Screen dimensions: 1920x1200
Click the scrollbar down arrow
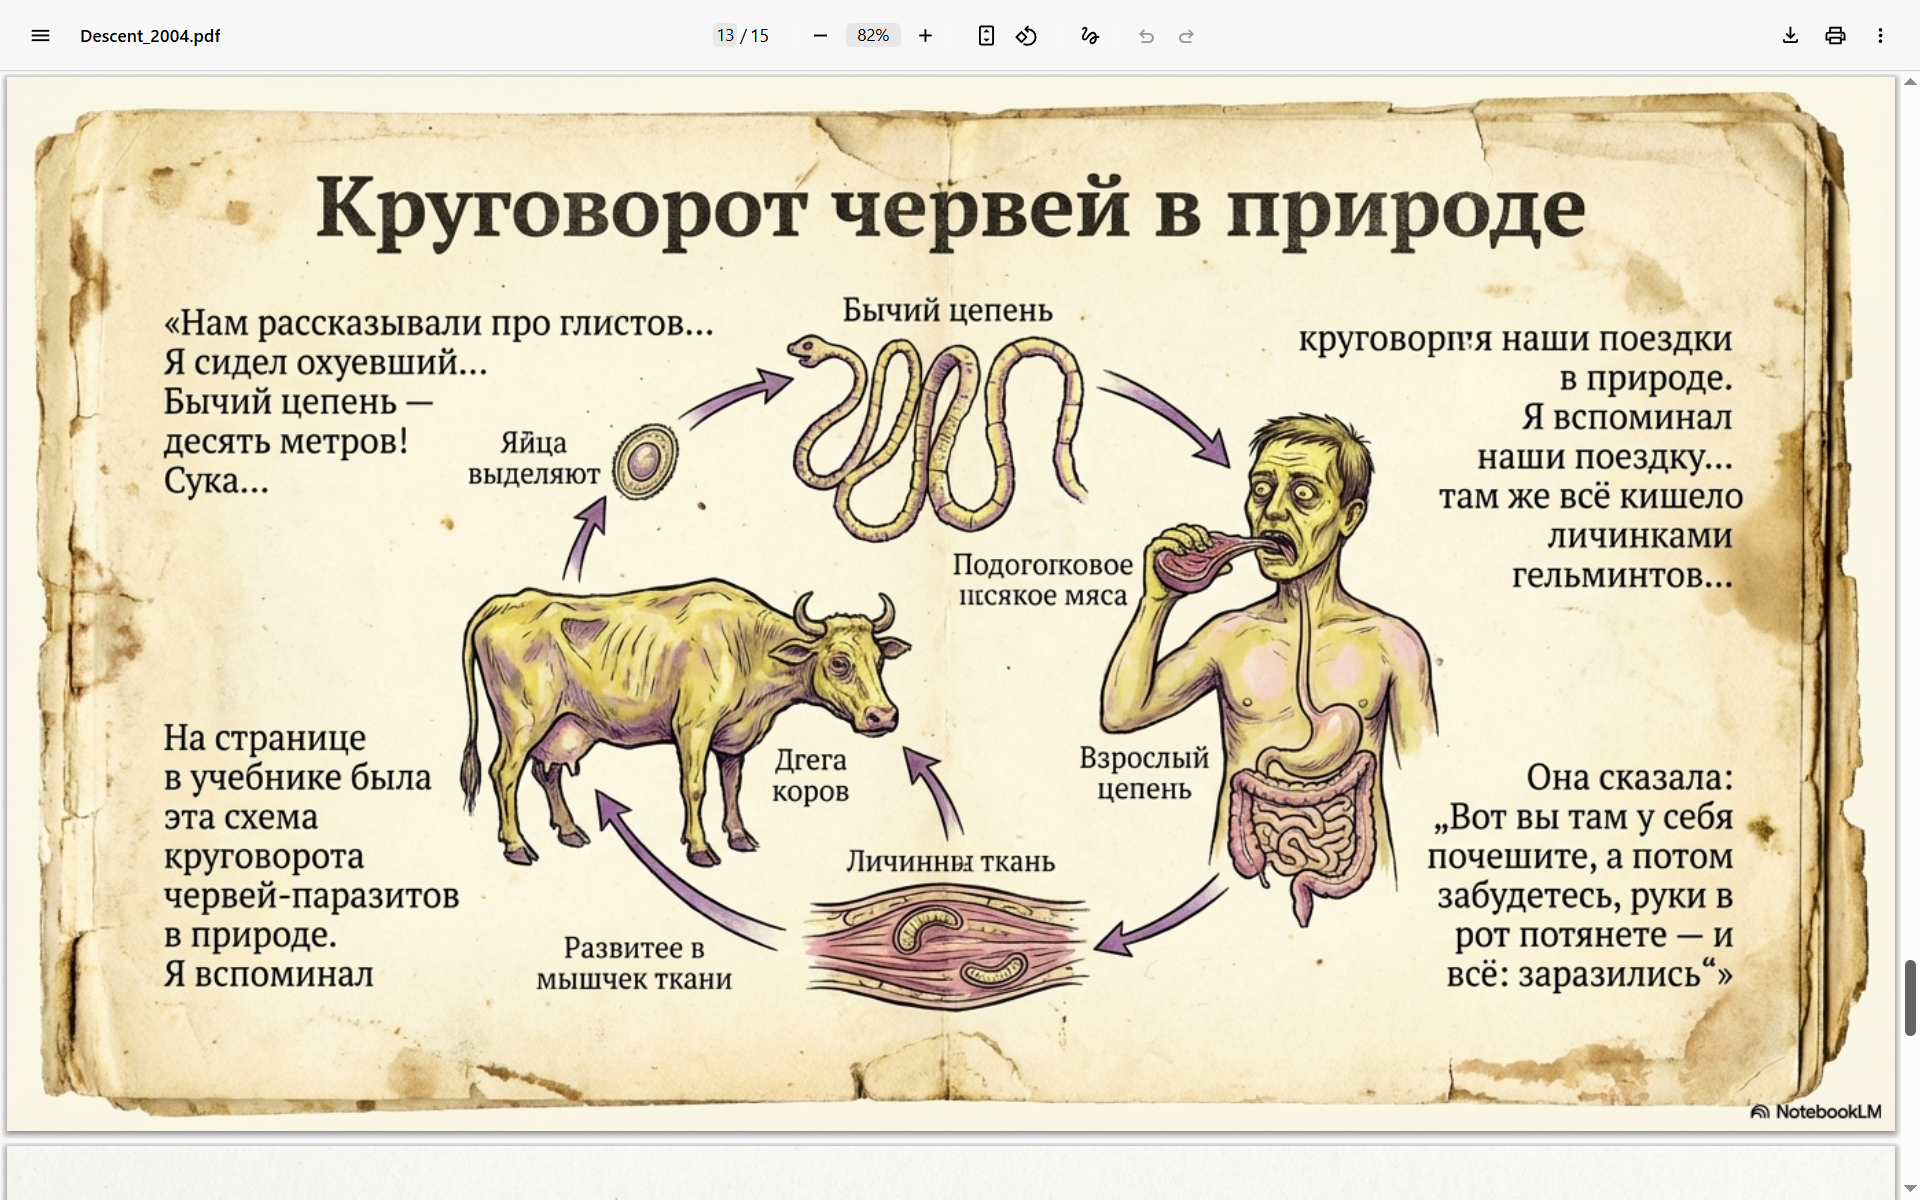point(1910,1189)
